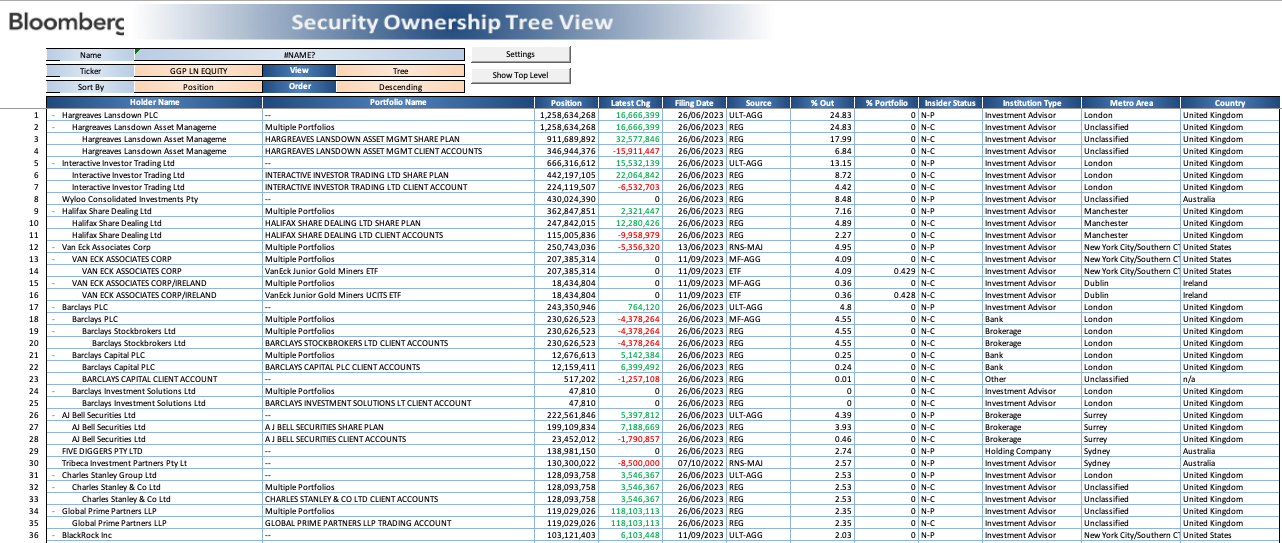The width and height of the screenshot is (1282, 543).
Task: Click the Filing Date column header
Action: click(694, 103)
